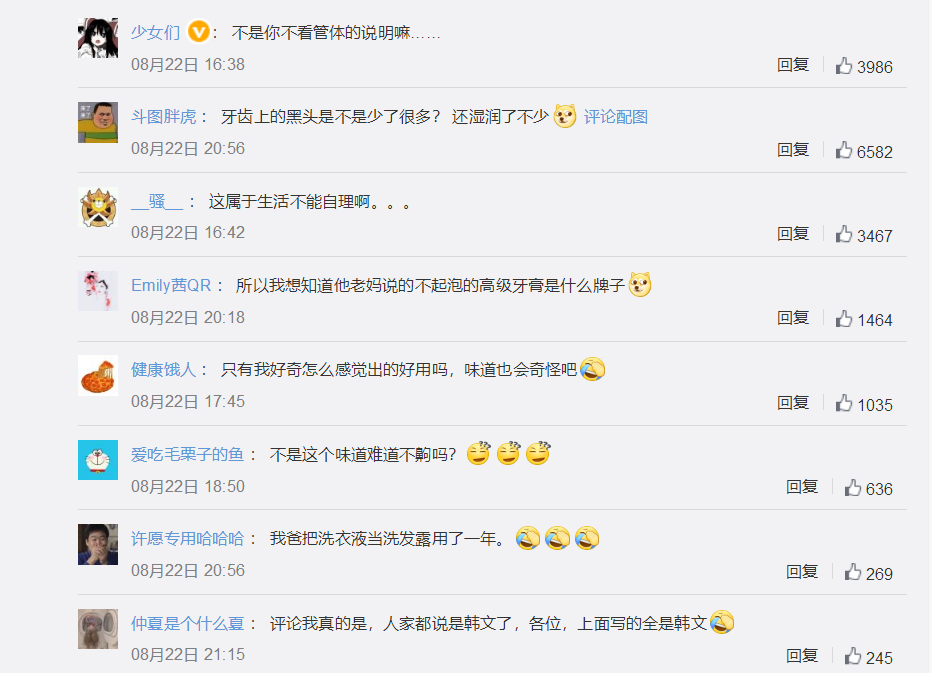Like the comment by 少女们
The image size is (932, 673).
coord(843,65)
